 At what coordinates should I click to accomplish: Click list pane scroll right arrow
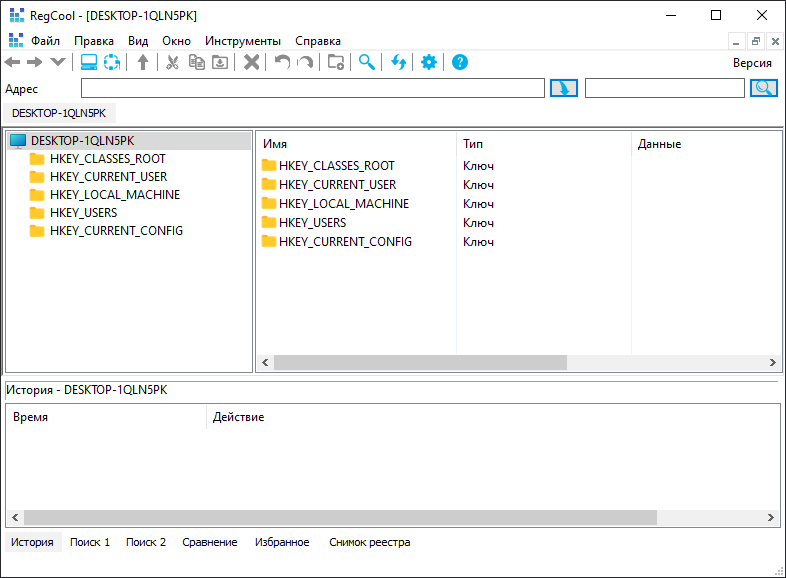point(772,362)
